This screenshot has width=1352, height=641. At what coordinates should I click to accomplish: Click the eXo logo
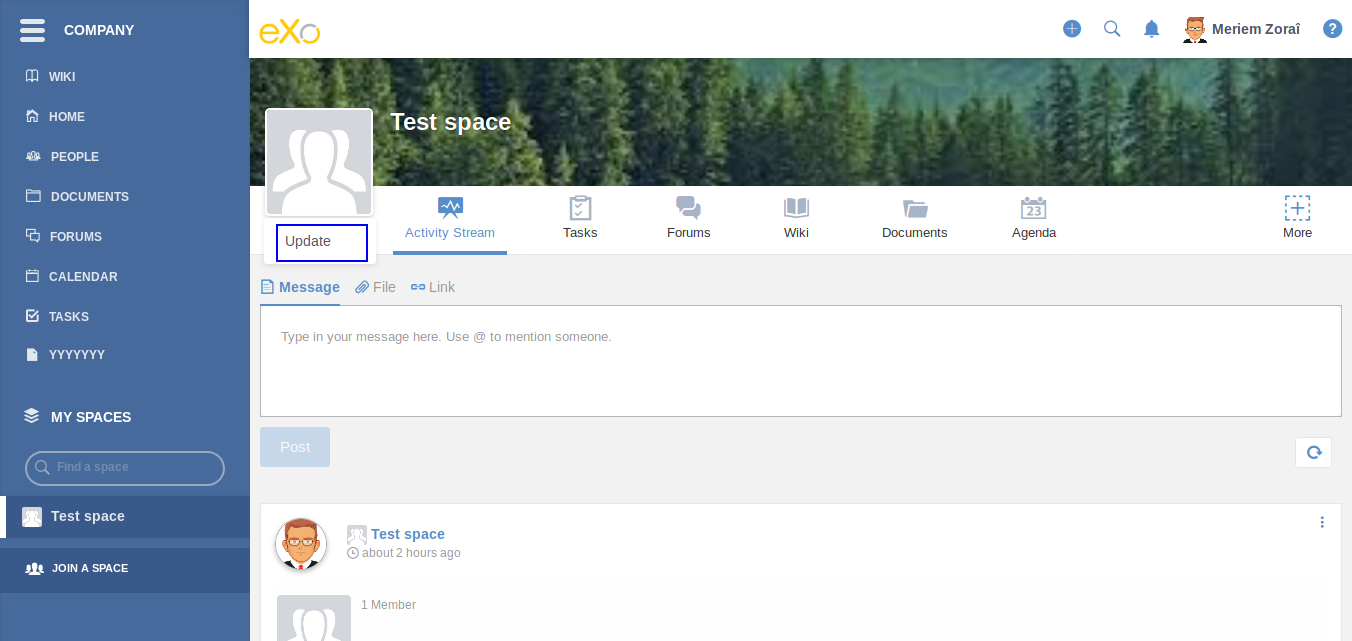[290, 31]
